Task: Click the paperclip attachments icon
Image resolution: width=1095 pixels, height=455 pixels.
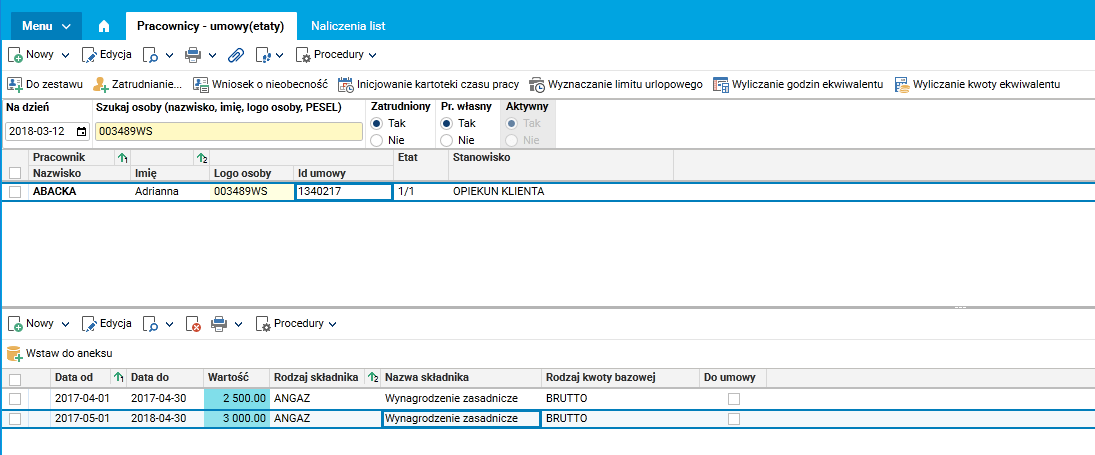Action: tap(236, 54)
